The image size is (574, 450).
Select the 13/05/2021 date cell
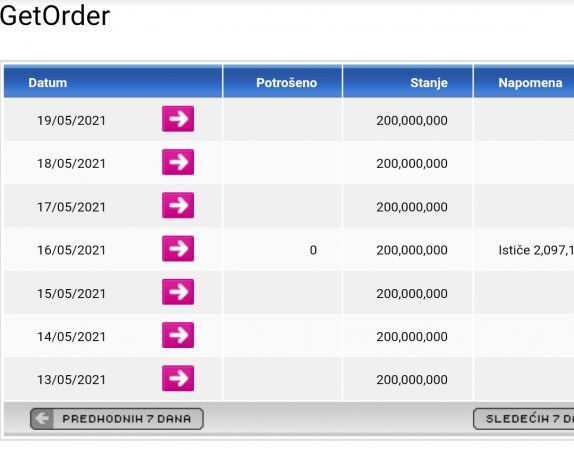click(x=71, y=380)
